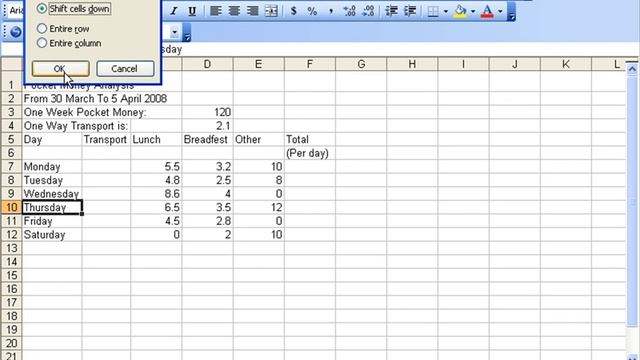Image resolution: width=640 pixels, height=360 pixels.
Task: Apply currency style
Action: 293,11
